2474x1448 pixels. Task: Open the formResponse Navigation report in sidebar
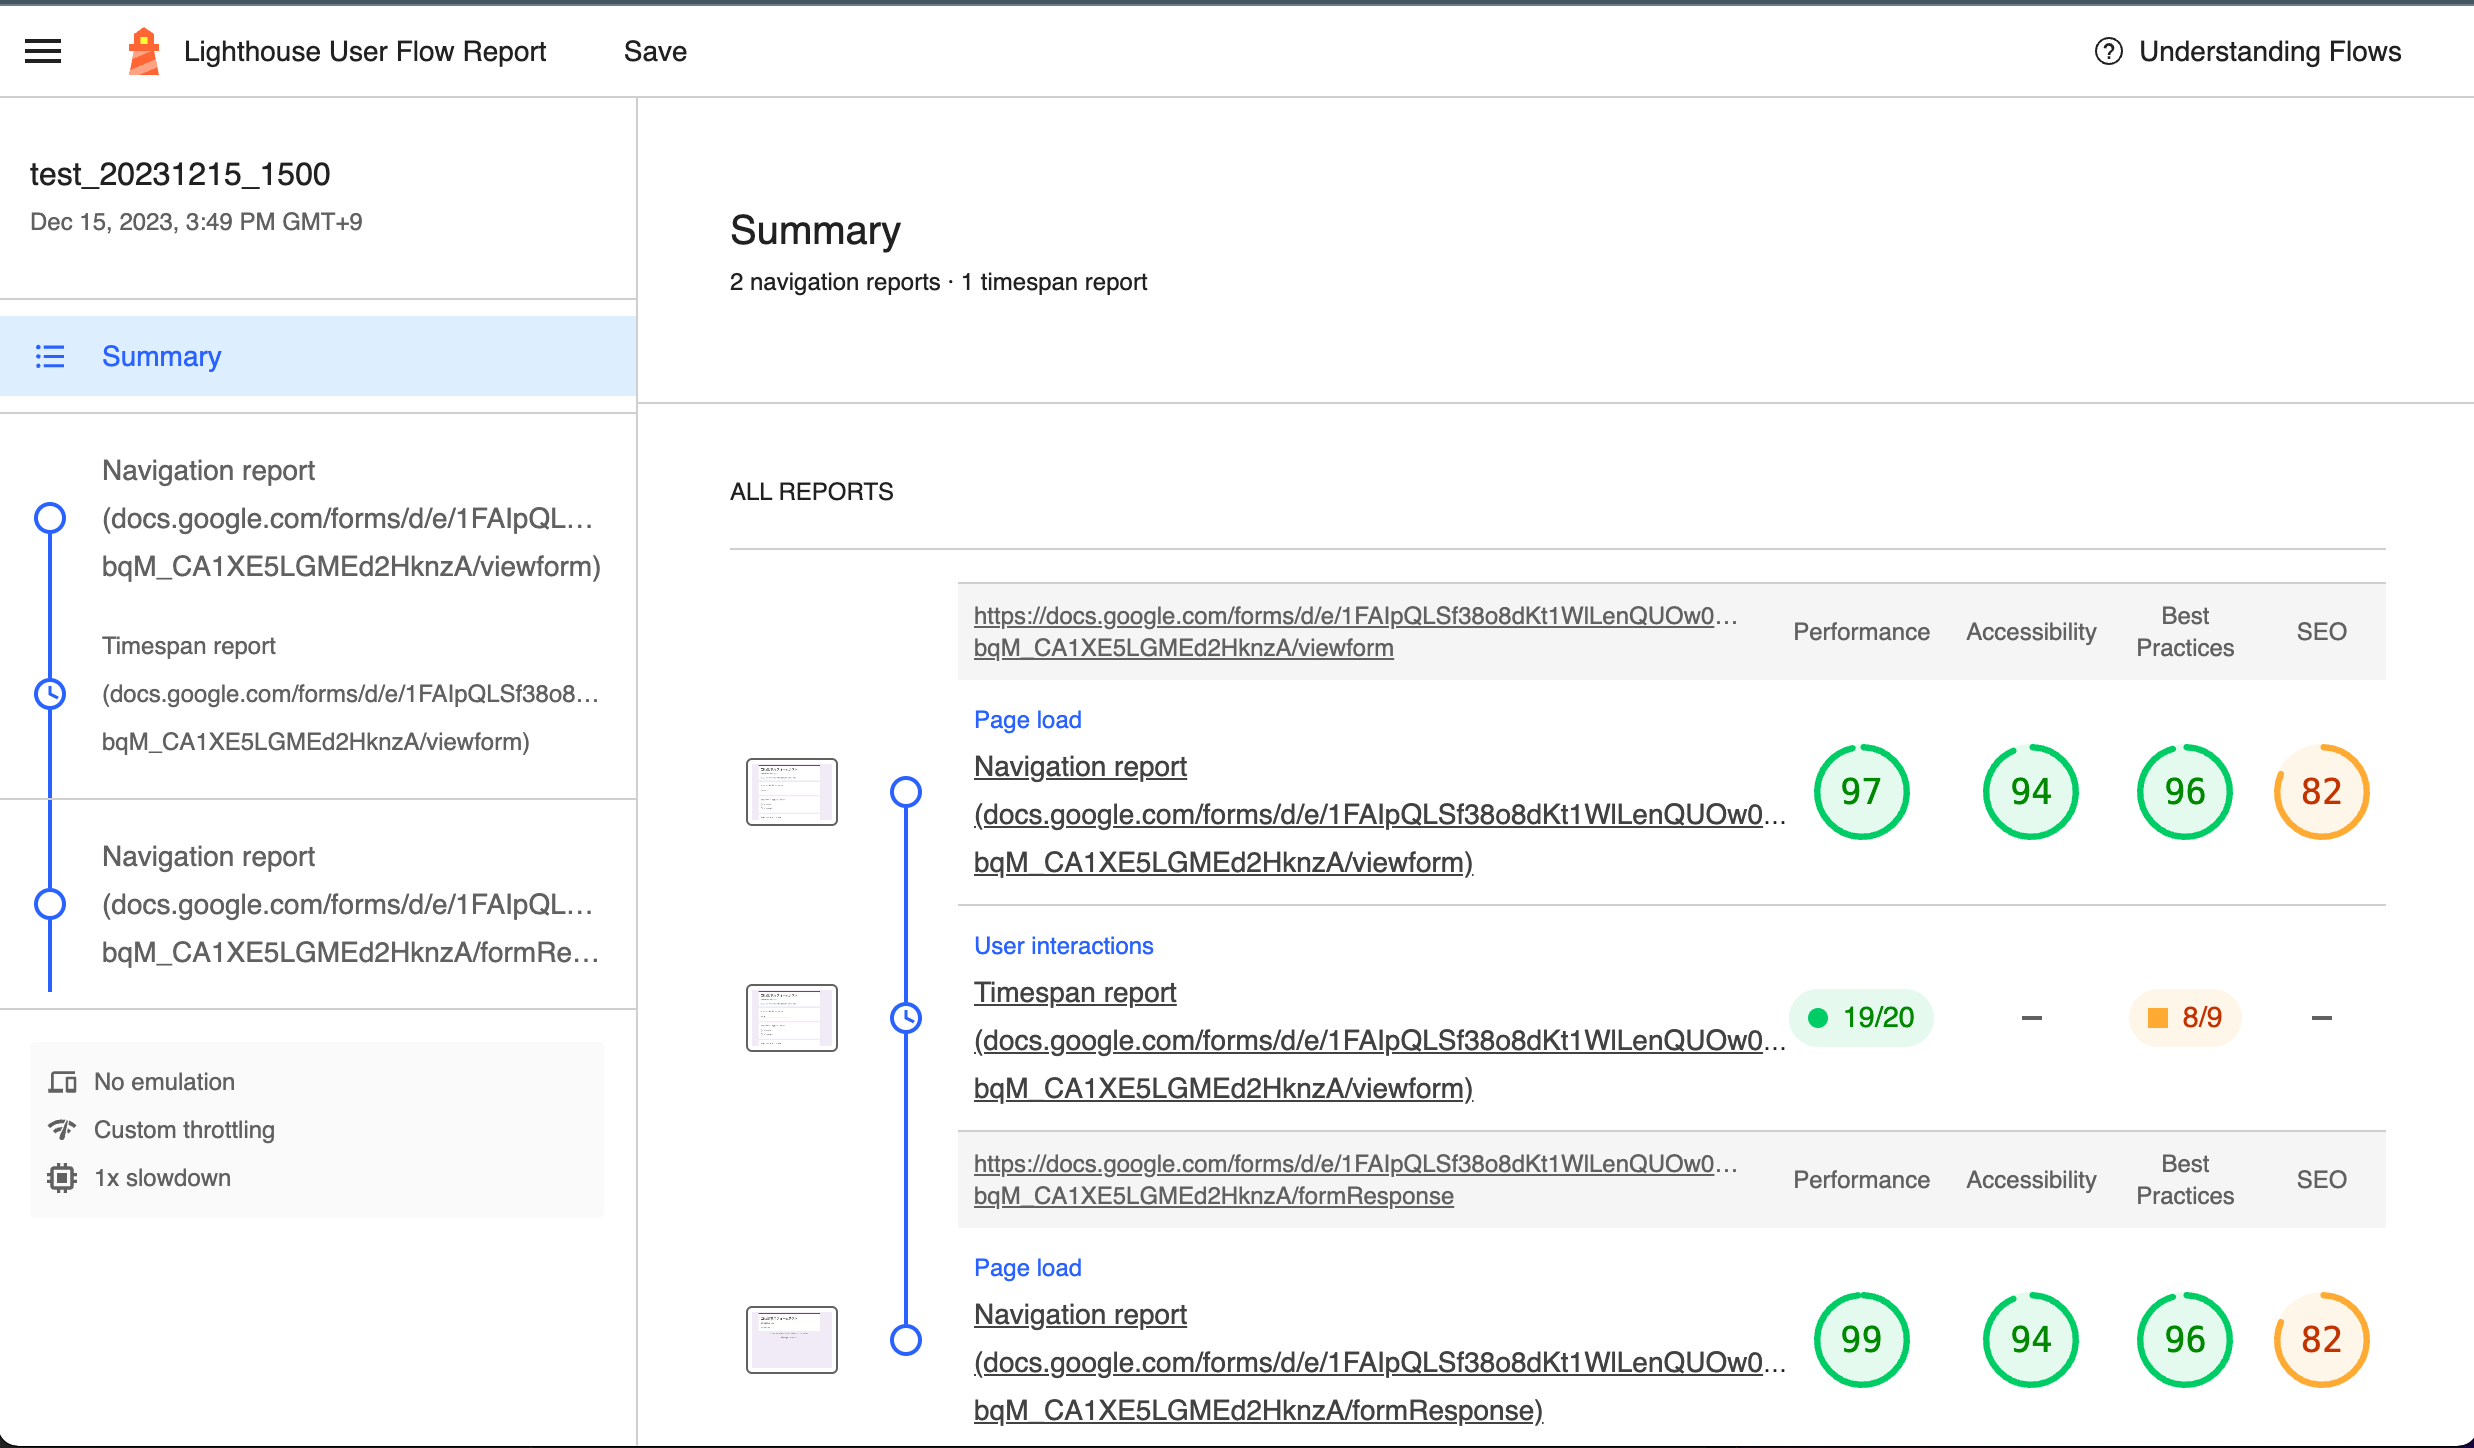click(350, 904)
